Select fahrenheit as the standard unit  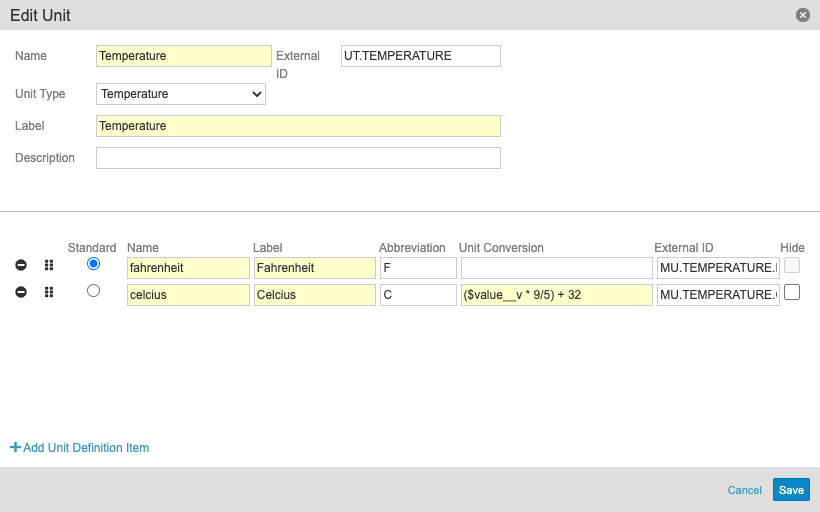tap(94, 264)
